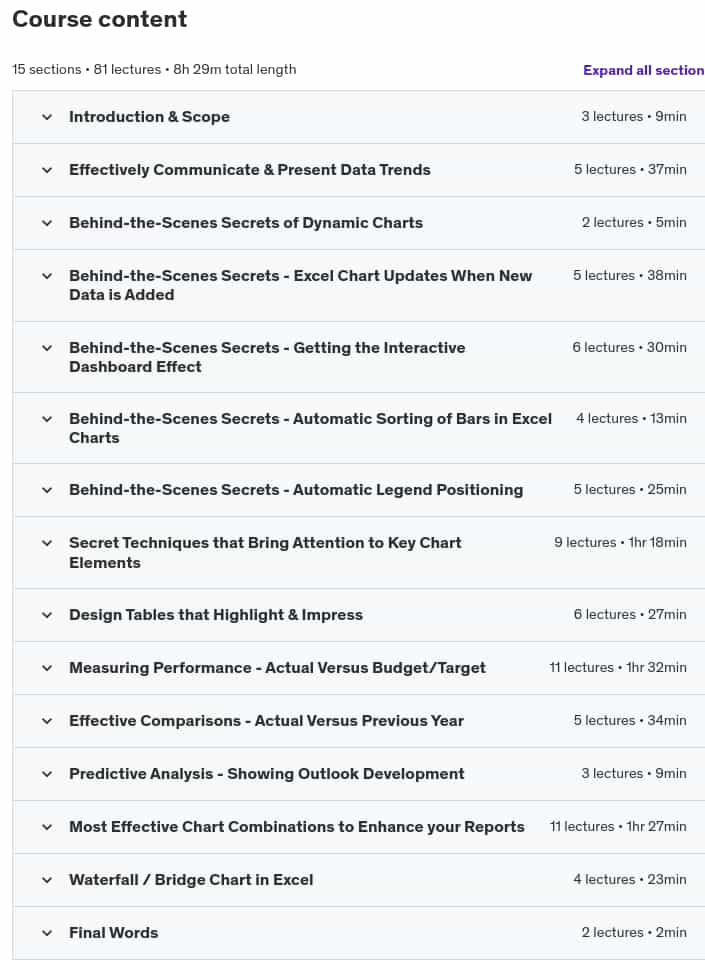
Task: Click chevron next to Automatic Sorting of Bars
Action: tap(47, 419)
